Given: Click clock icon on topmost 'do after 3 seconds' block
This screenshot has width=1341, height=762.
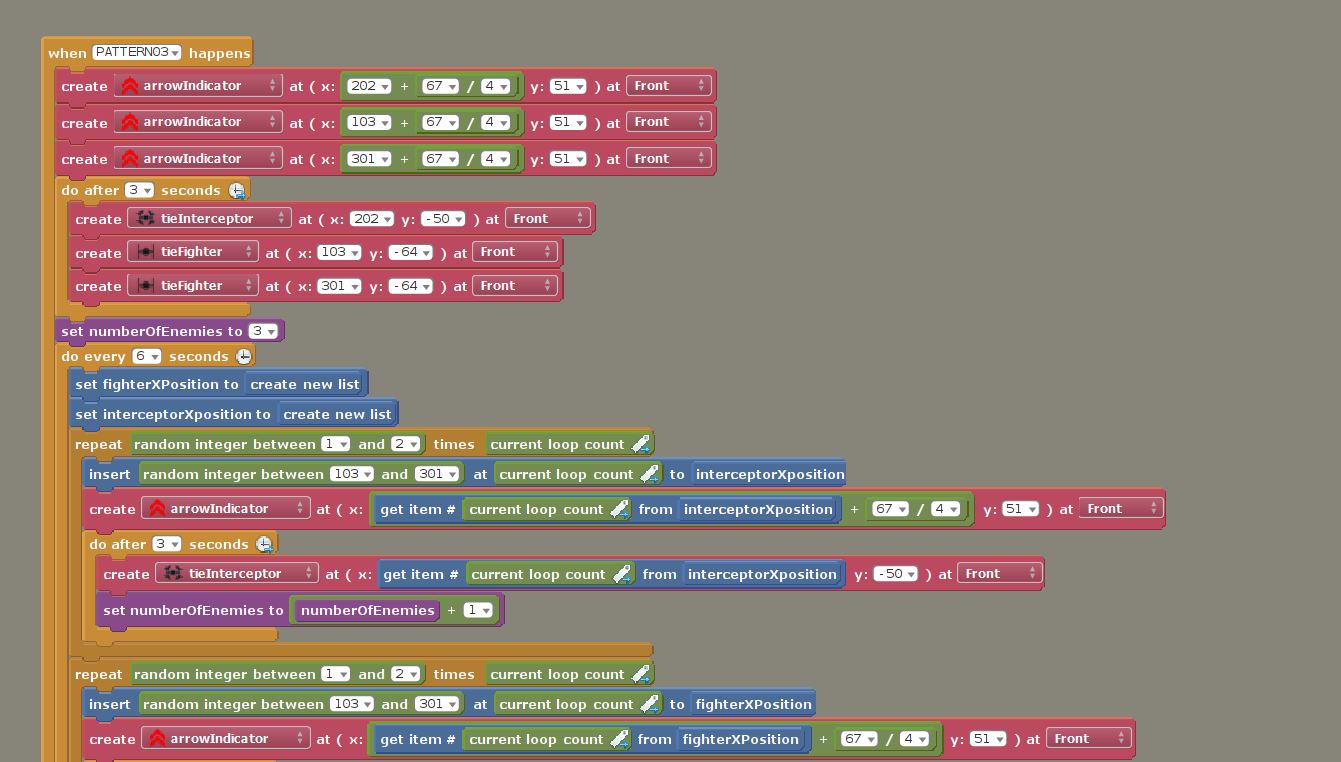Looking at the screenshot, I should click(237, 190).
